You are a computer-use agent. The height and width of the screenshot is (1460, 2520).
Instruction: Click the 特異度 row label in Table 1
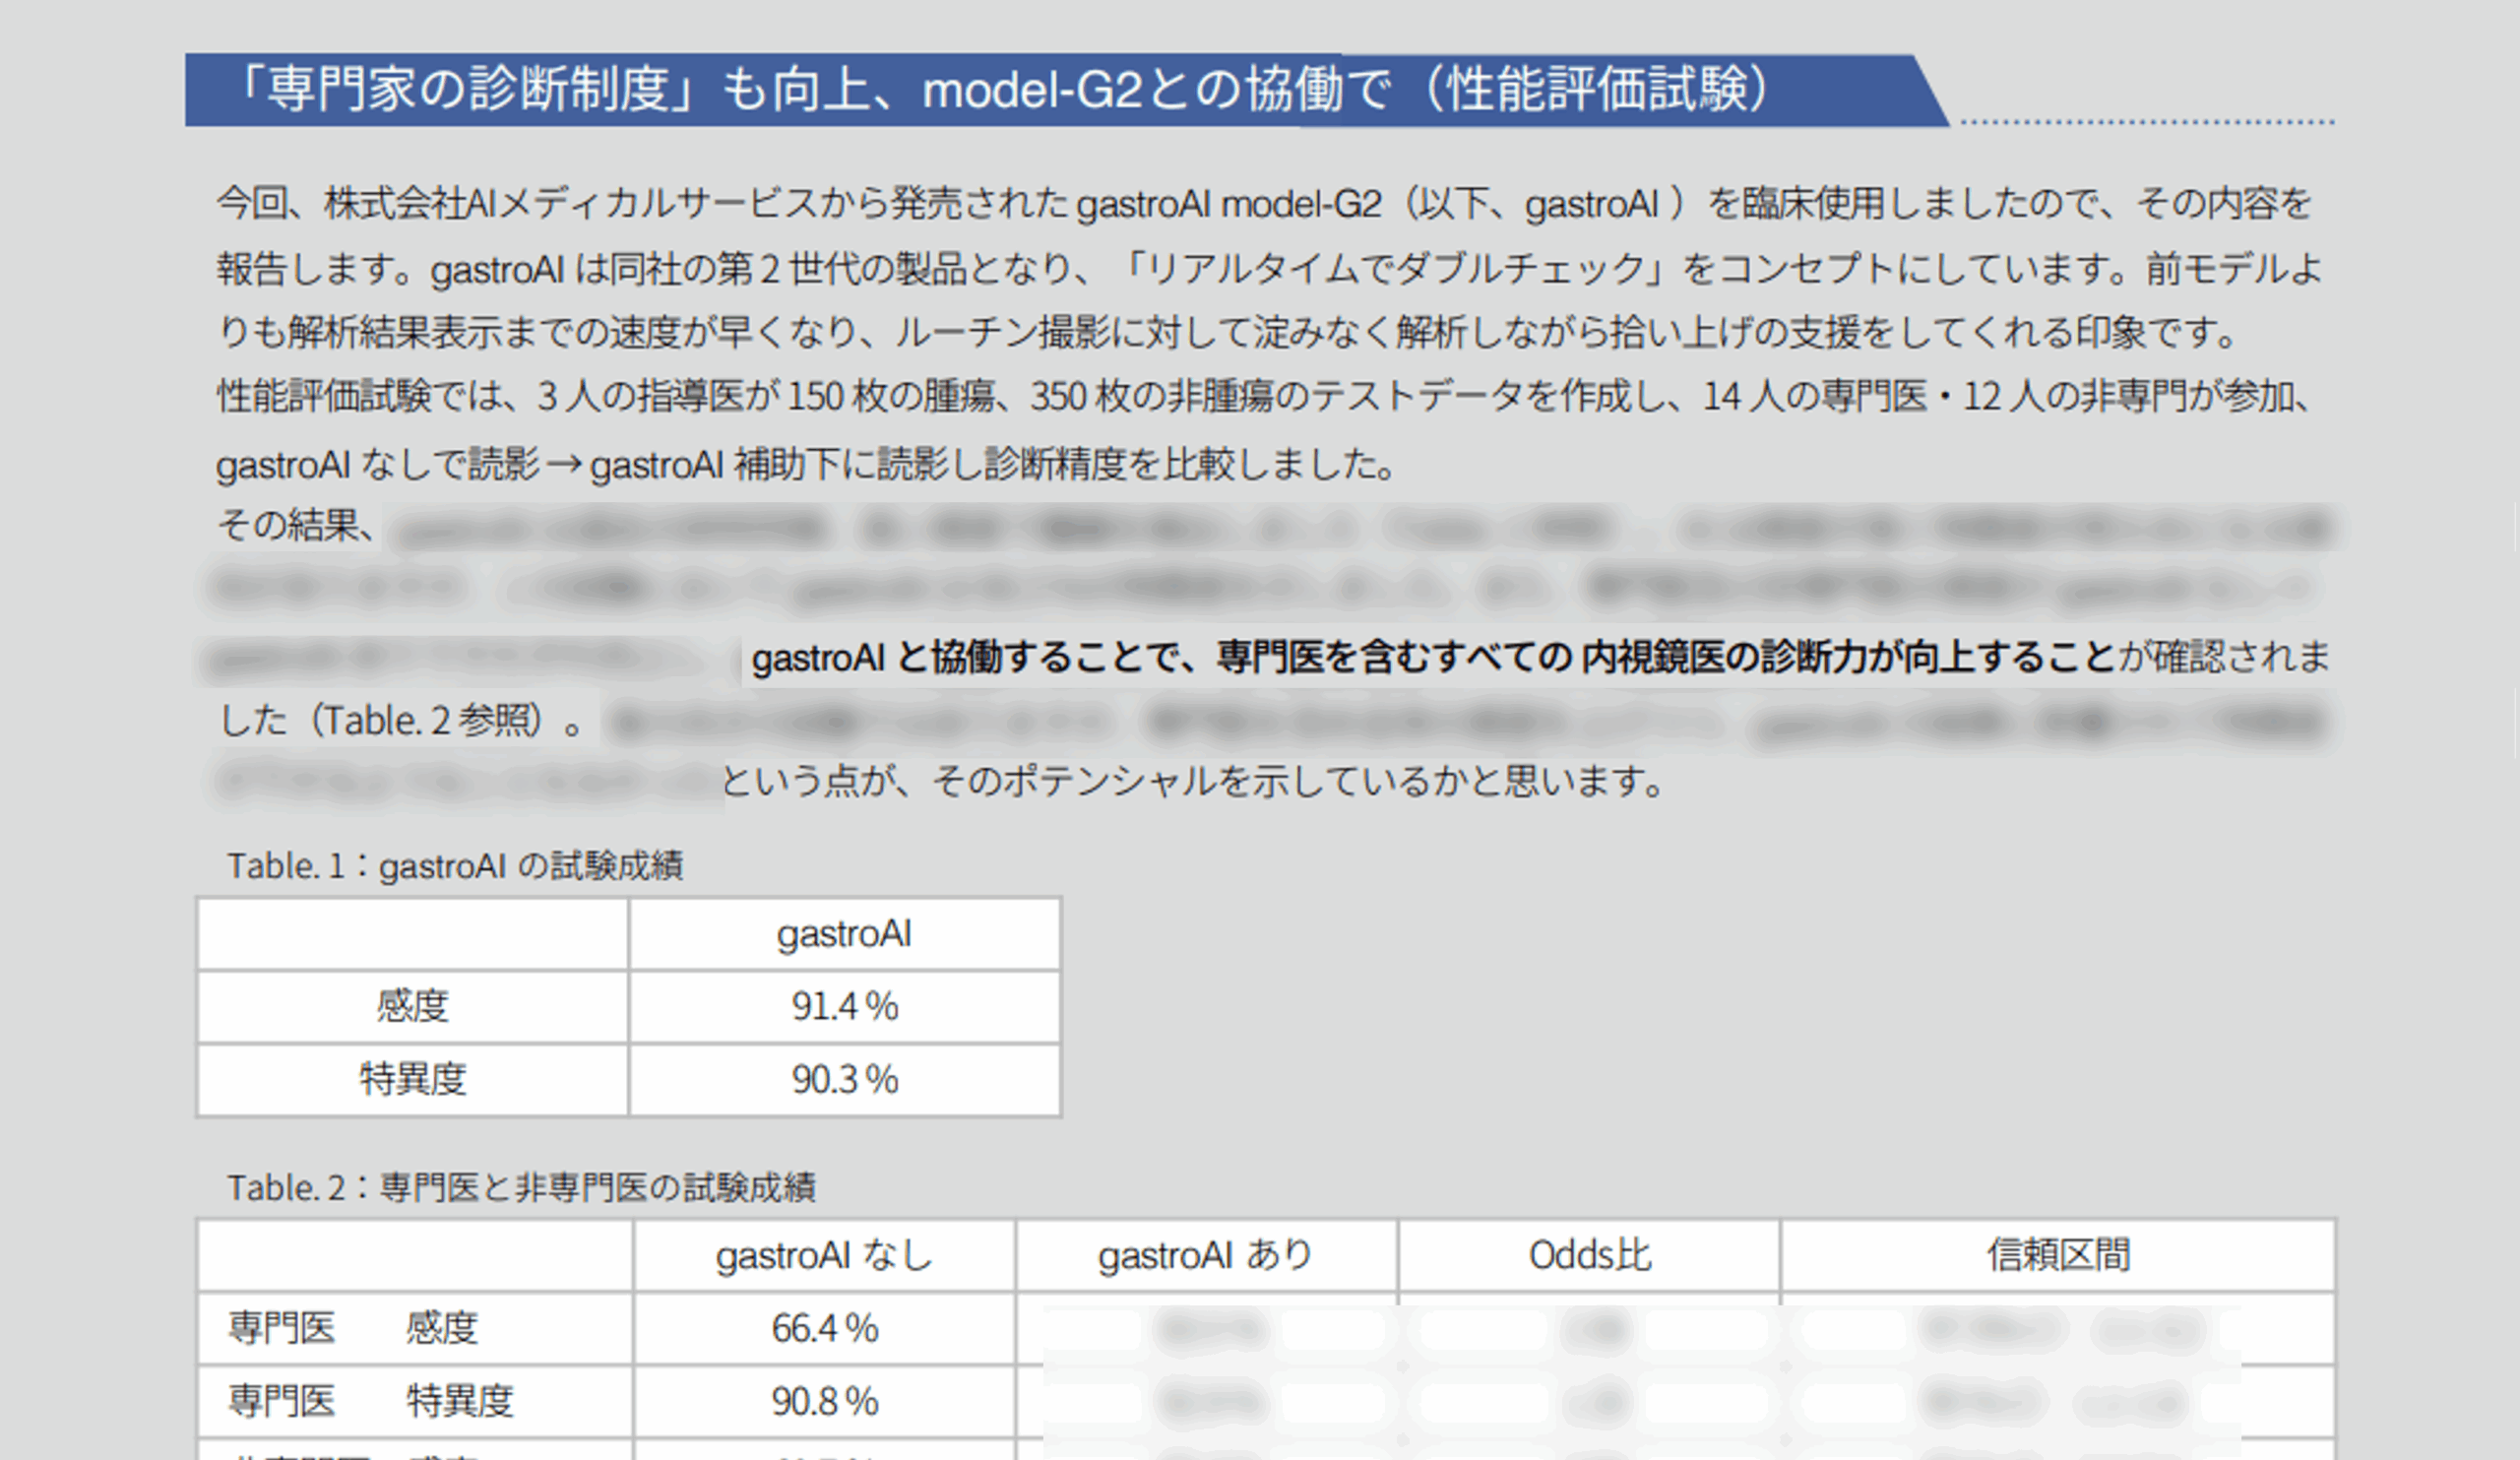tap(412, 1079)
